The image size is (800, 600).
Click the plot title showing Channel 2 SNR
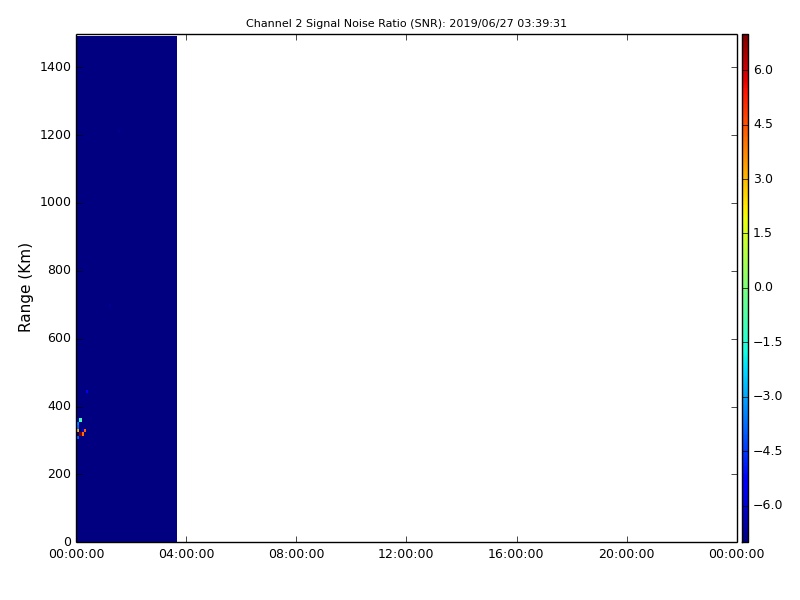406,23
